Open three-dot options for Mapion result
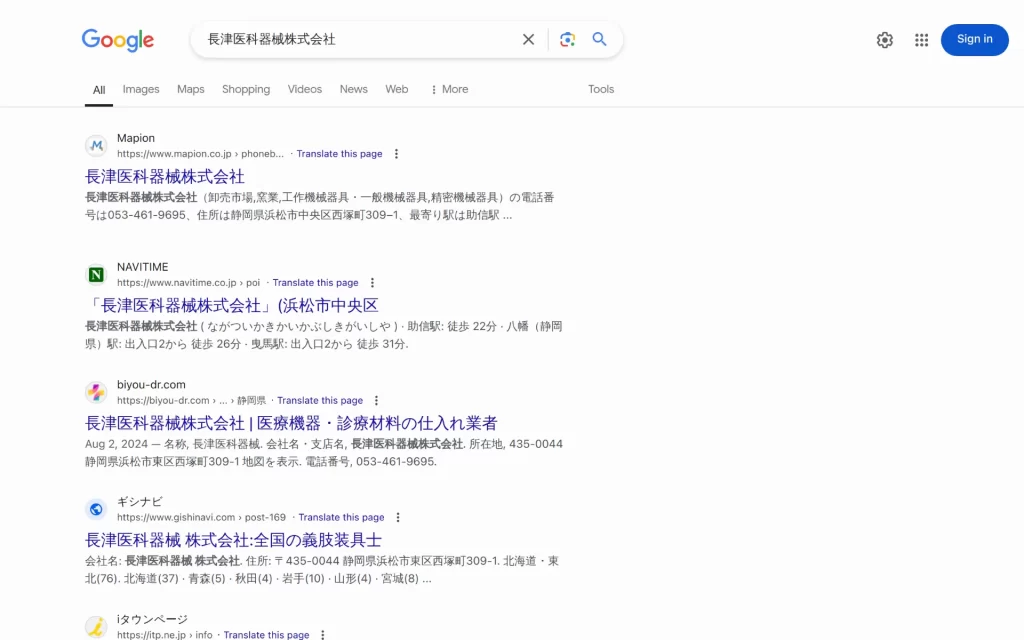Viewport: 1024px width, 640px height. coord(396,154)
